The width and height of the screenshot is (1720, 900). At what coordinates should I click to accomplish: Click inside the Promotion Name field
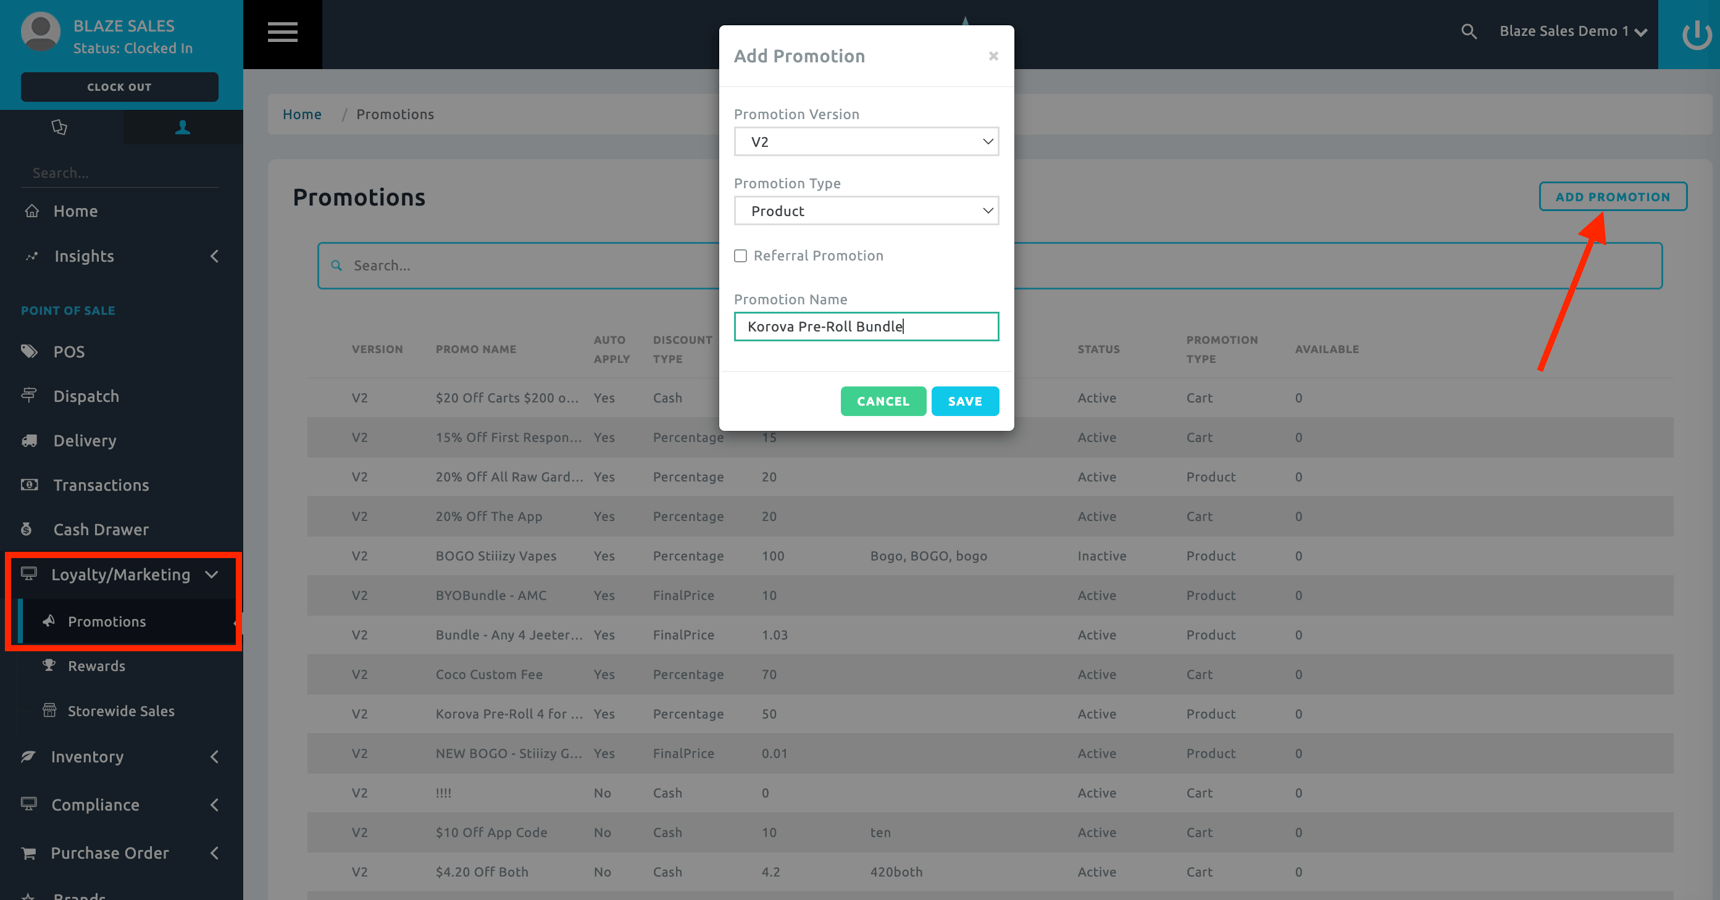click(x=865, y=326)
